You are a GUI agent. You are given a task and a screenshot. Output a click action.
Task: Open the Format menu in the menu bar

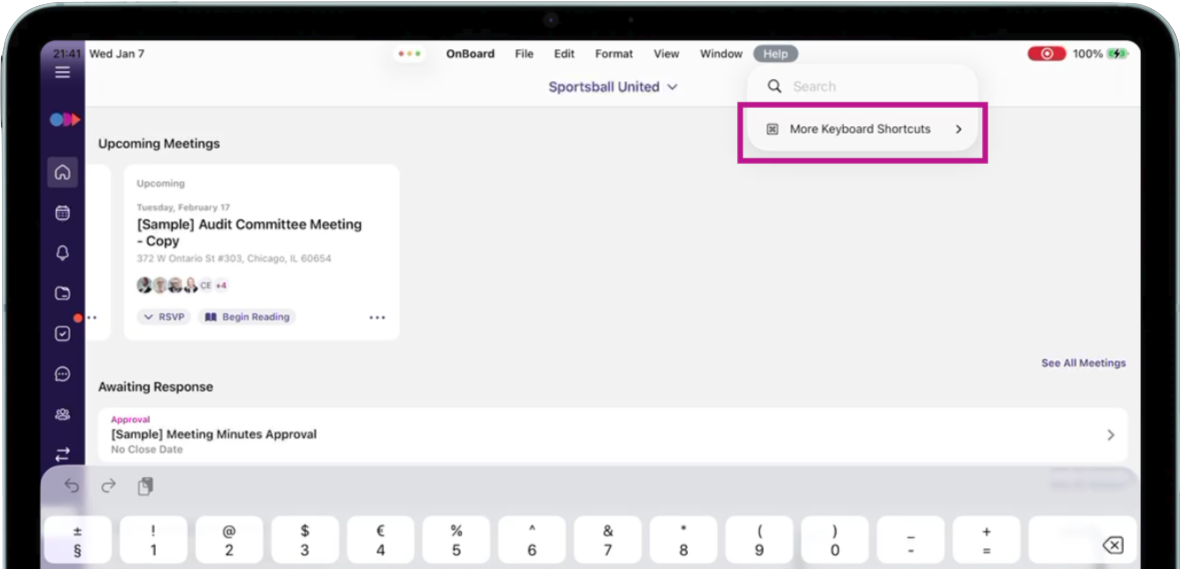pos(614,54)
